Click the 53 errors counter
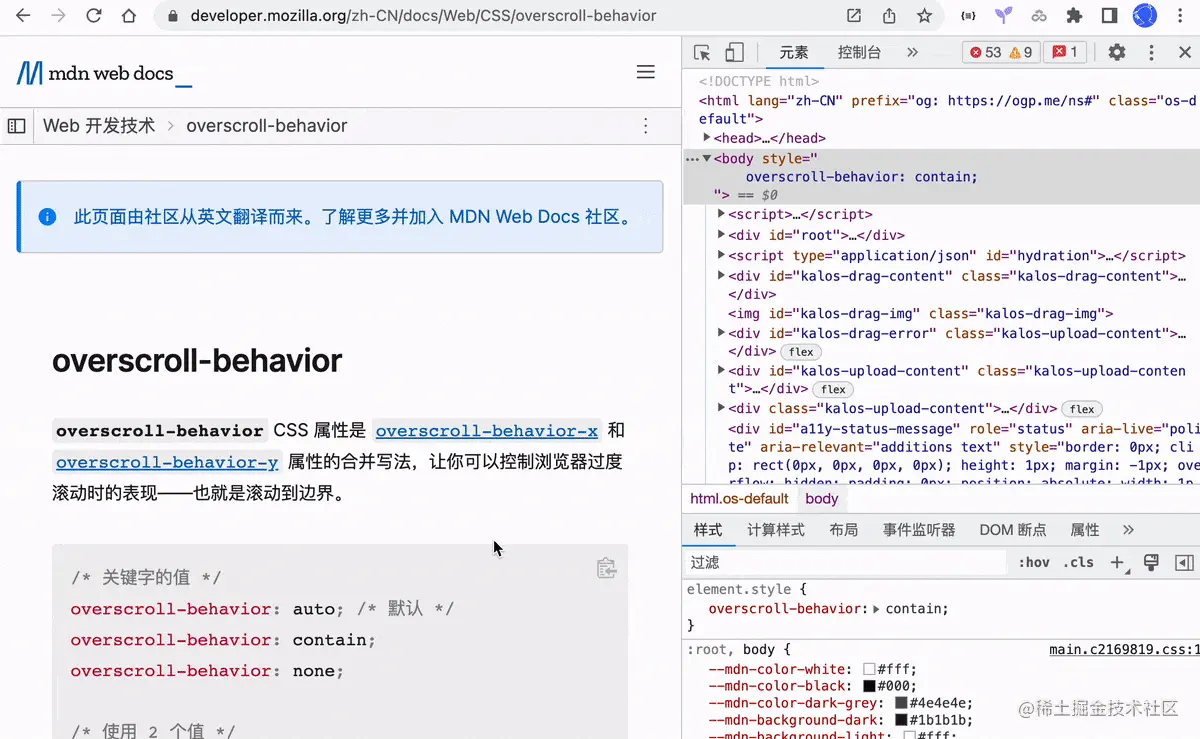This screenshot has height=739, width=1200. click(x=985, y=53)
